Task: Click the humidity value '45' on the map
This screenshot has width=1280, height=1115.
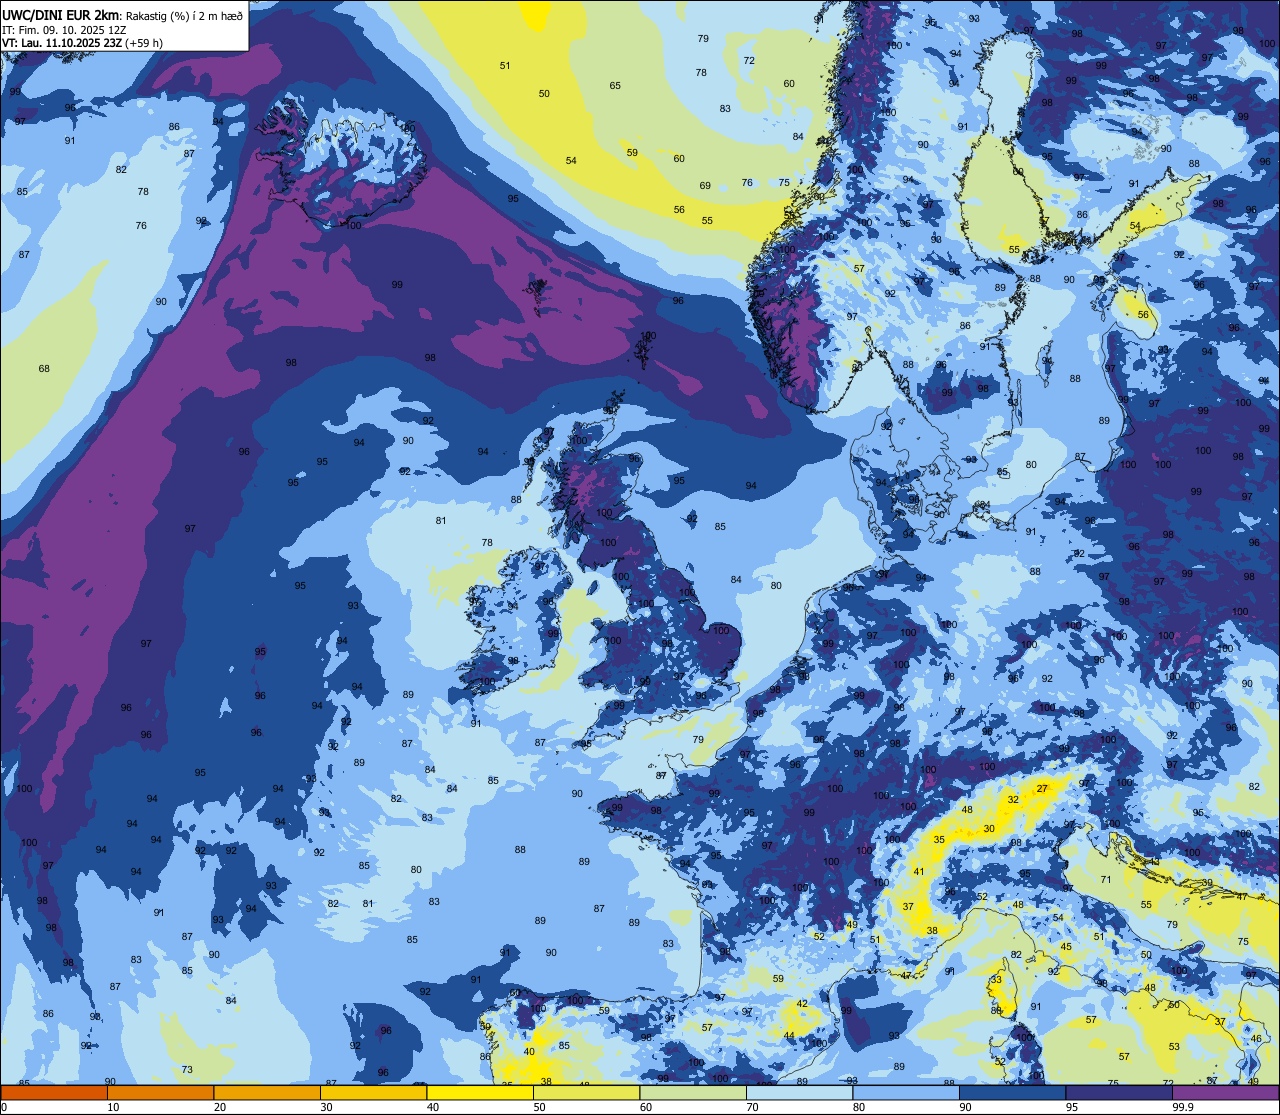Action: tap(1066, 947)
